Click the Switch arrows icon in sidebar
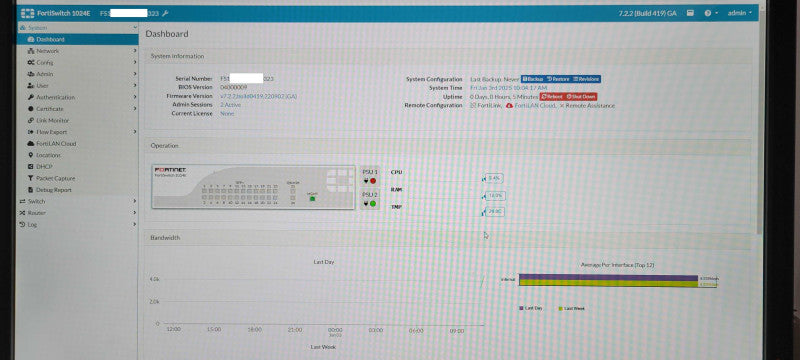Image resolution: width=800 pixels, height=360 pixels. 22,201
